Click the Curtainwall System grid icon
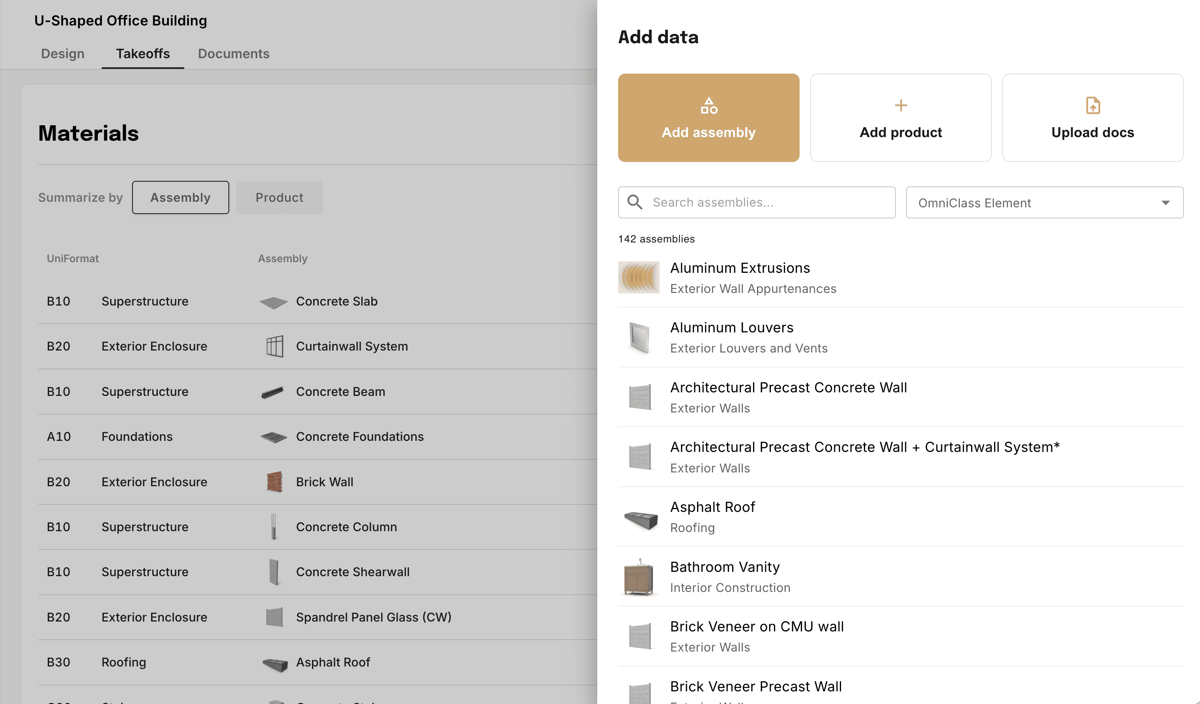This screenshot has height=704, width=1200. pyautogui.click(x=275, y=346)
